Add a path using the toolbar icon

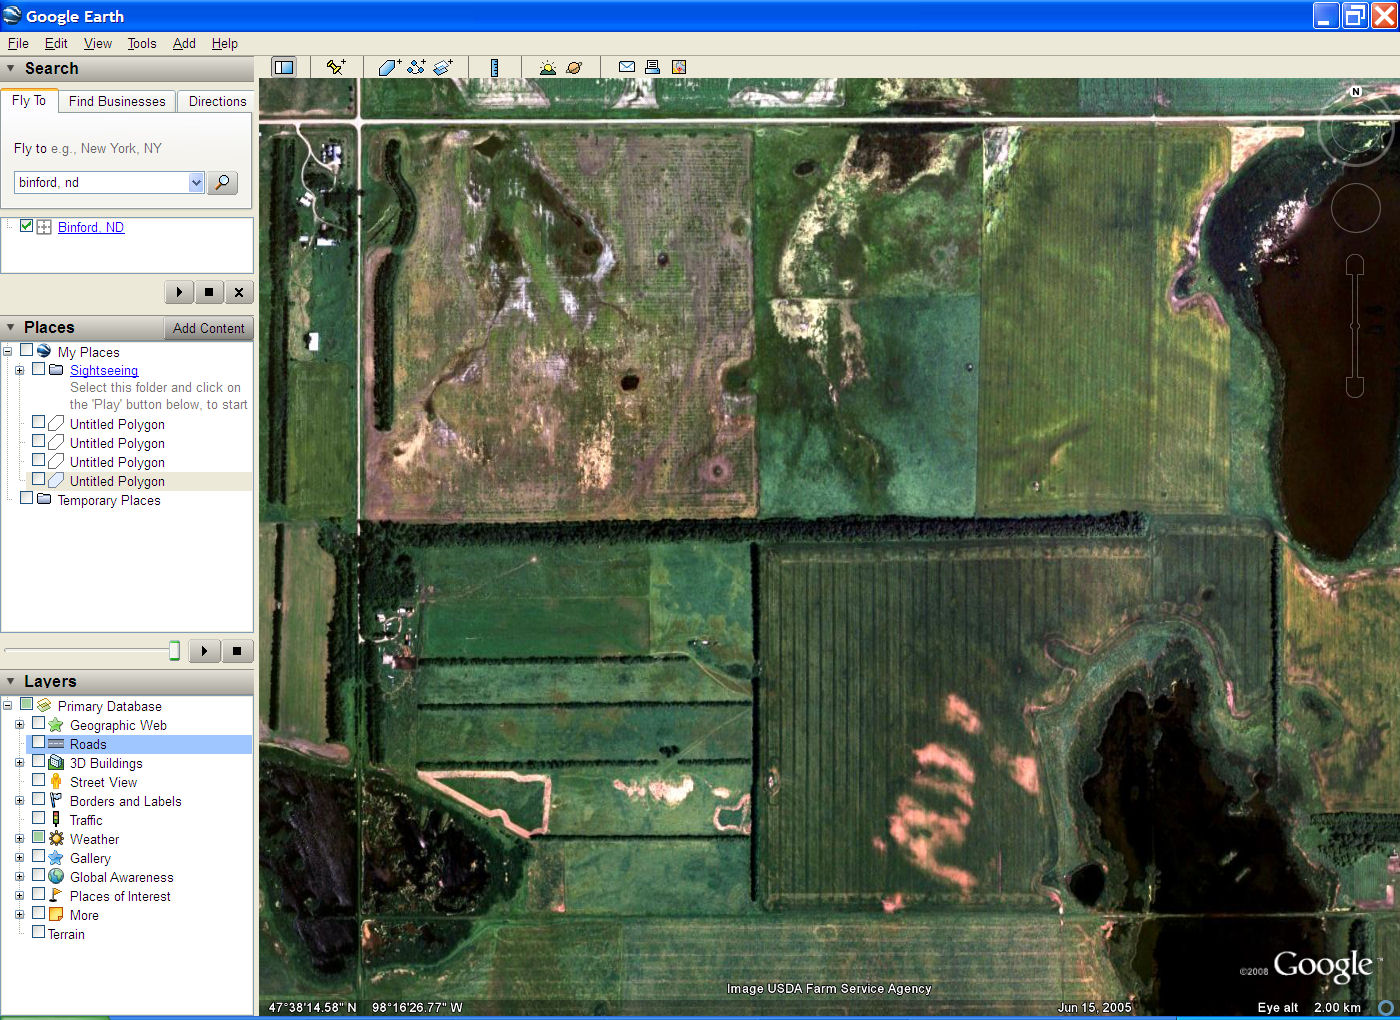[x=416, y=67]
